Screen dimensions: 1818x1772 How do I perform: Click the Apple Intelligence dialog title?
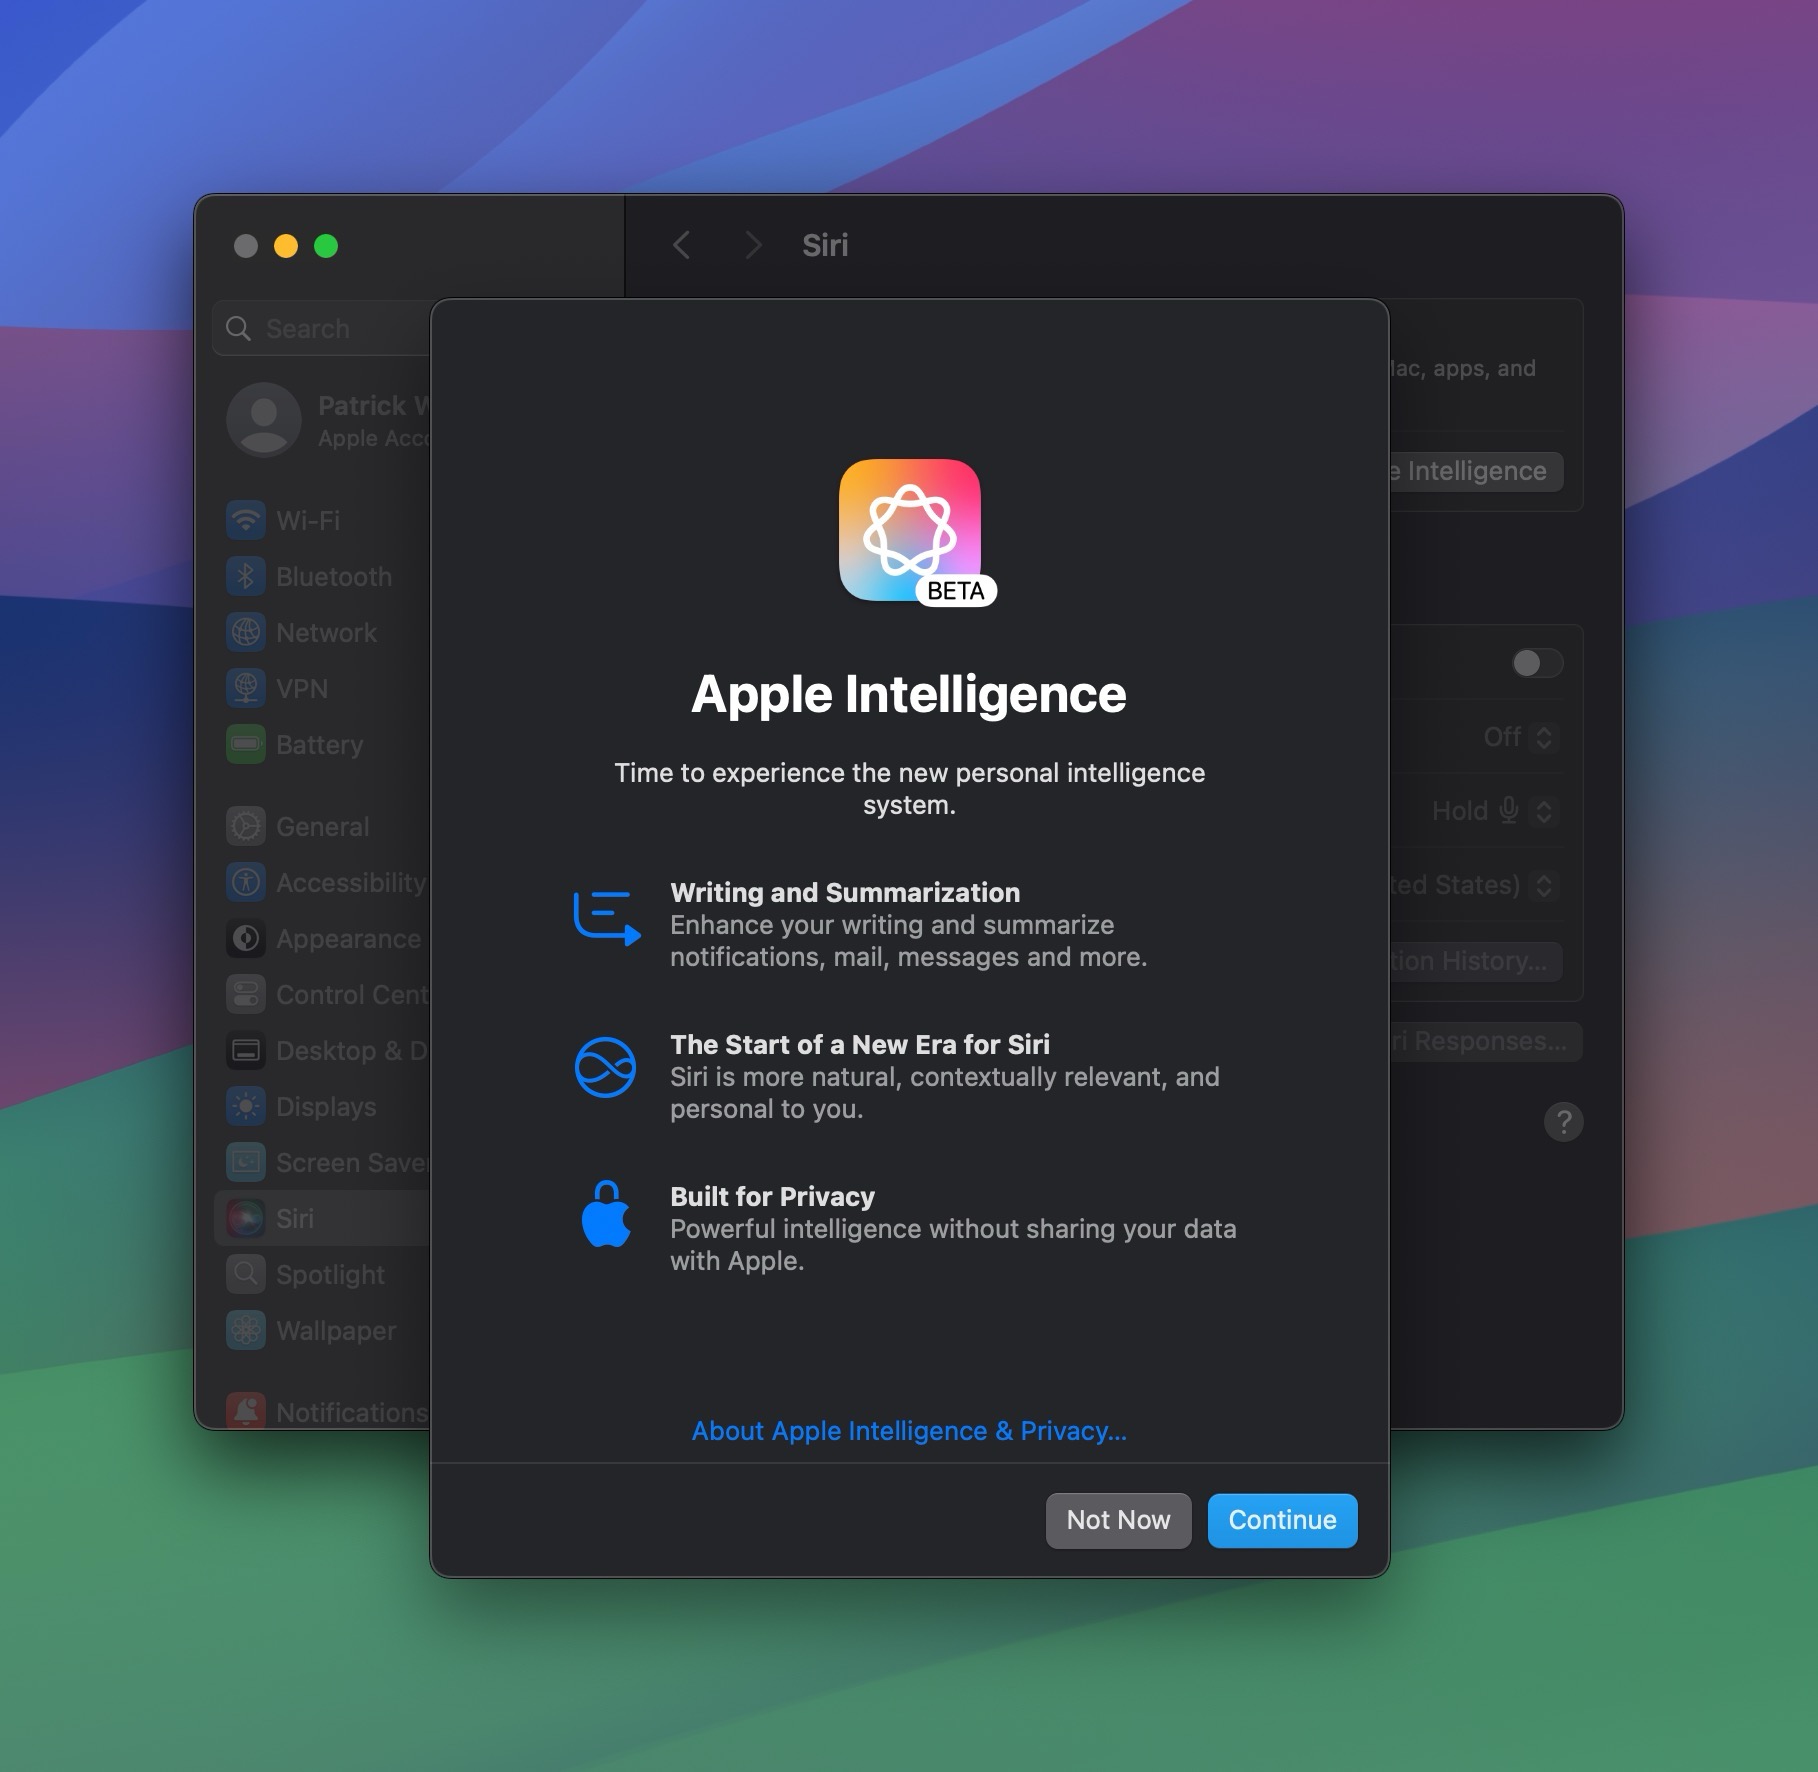click(x=909, y=694)
